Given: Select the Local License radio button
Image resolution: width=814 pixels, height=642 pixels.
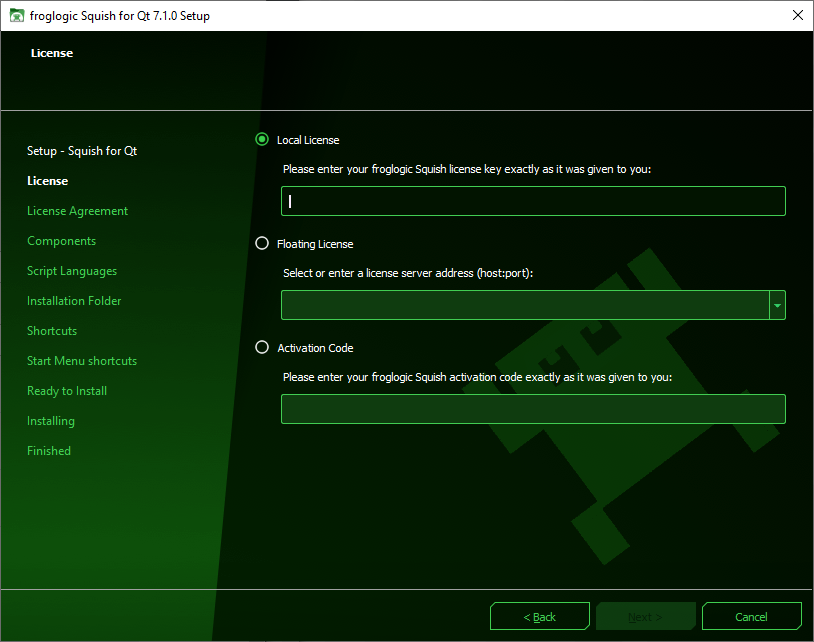Looking at the screenshot, I should [x=263, y=140].
